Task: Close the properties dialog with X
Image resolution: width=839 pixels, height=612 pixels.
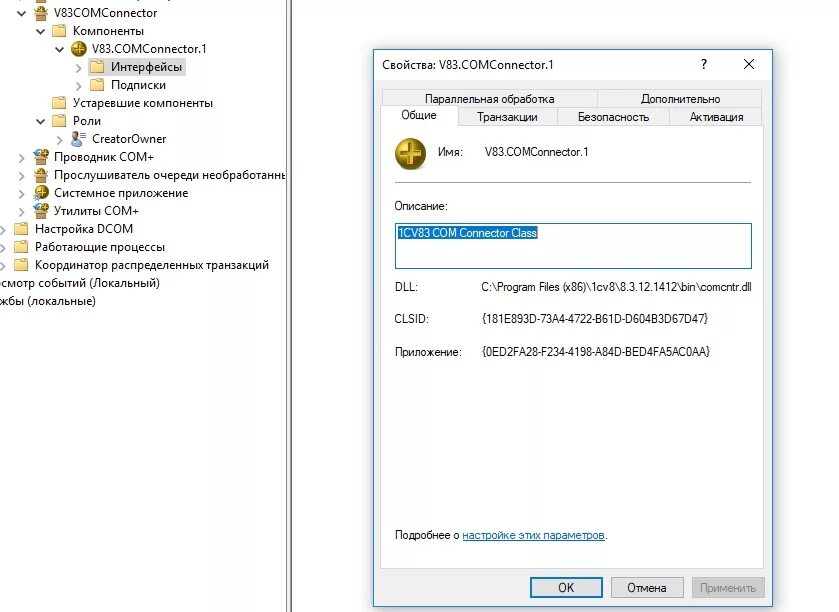Action: 749,64
